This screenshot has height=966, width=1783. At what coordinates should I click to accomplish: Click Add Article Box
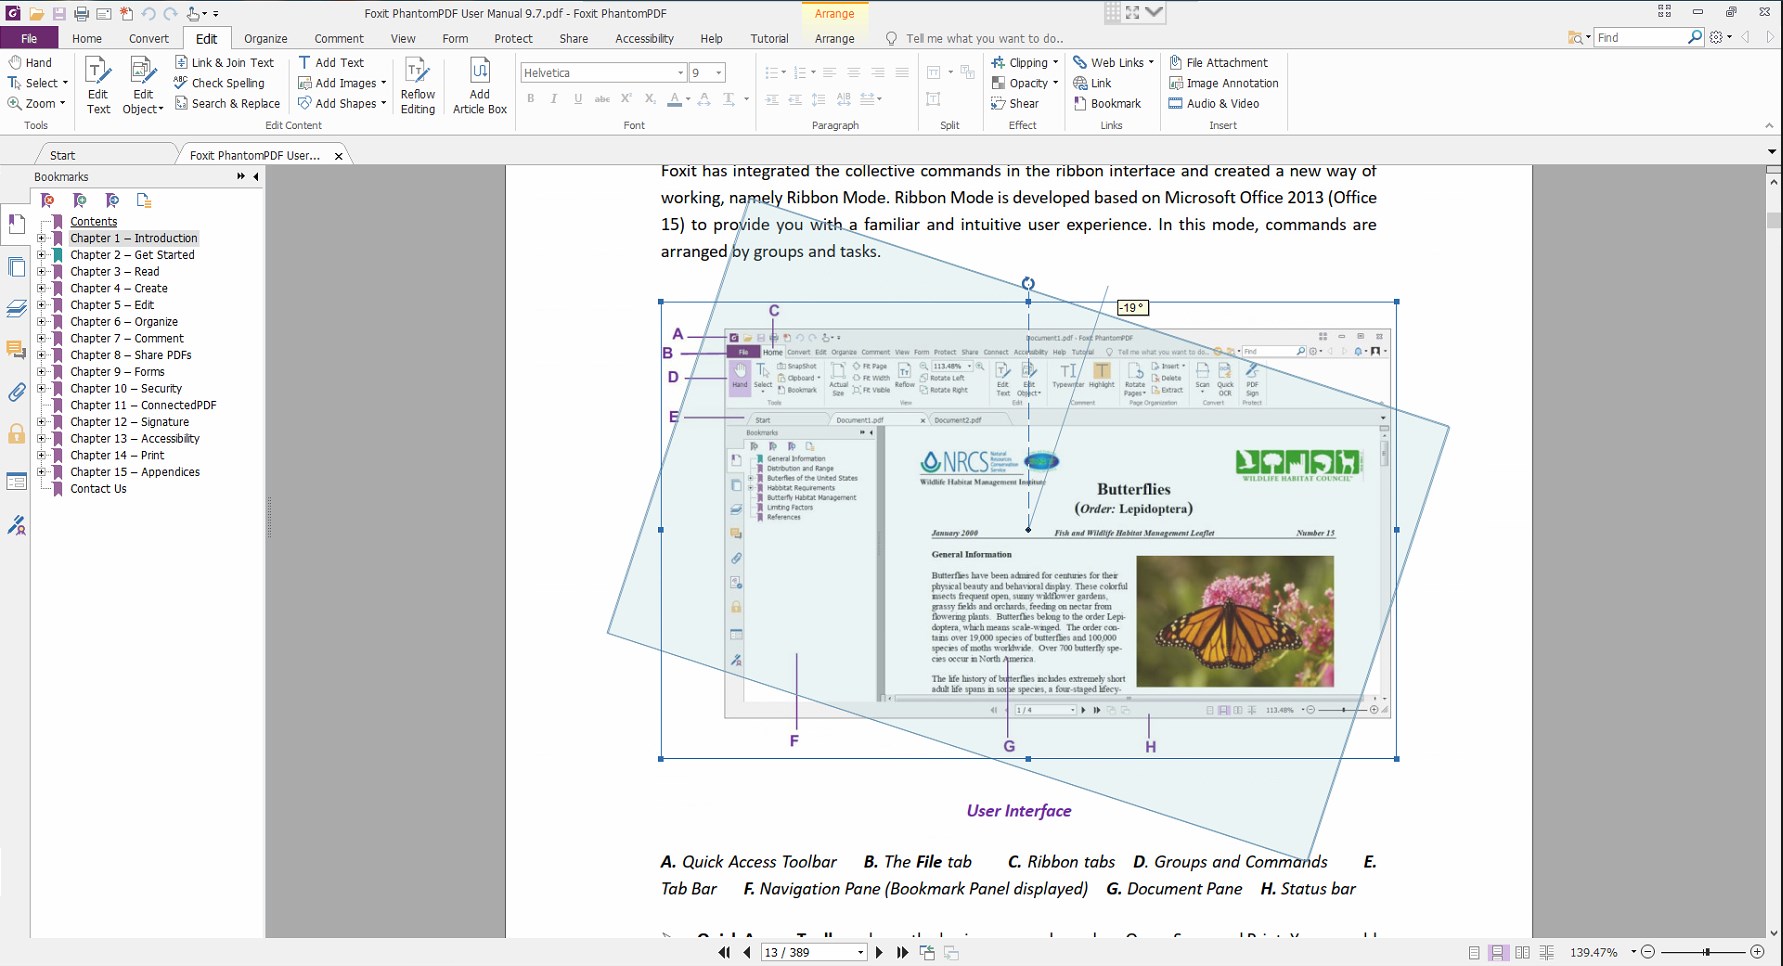[480, 86]
